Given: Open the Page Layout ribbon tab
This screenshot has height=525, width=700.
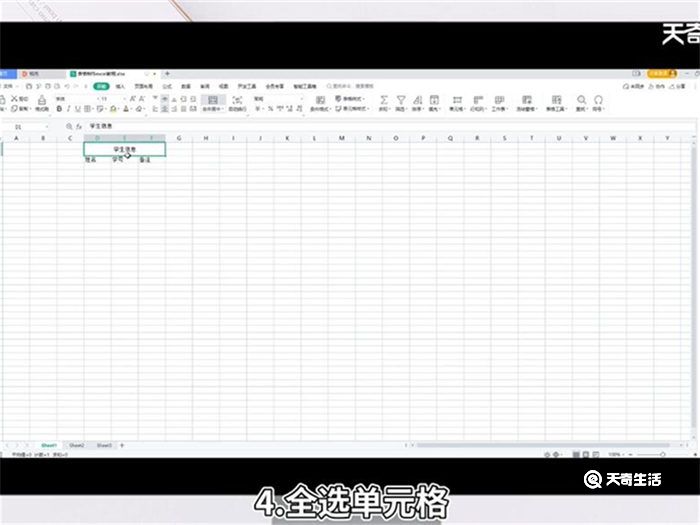Looking at the screenshot, I should coord(143,86).
